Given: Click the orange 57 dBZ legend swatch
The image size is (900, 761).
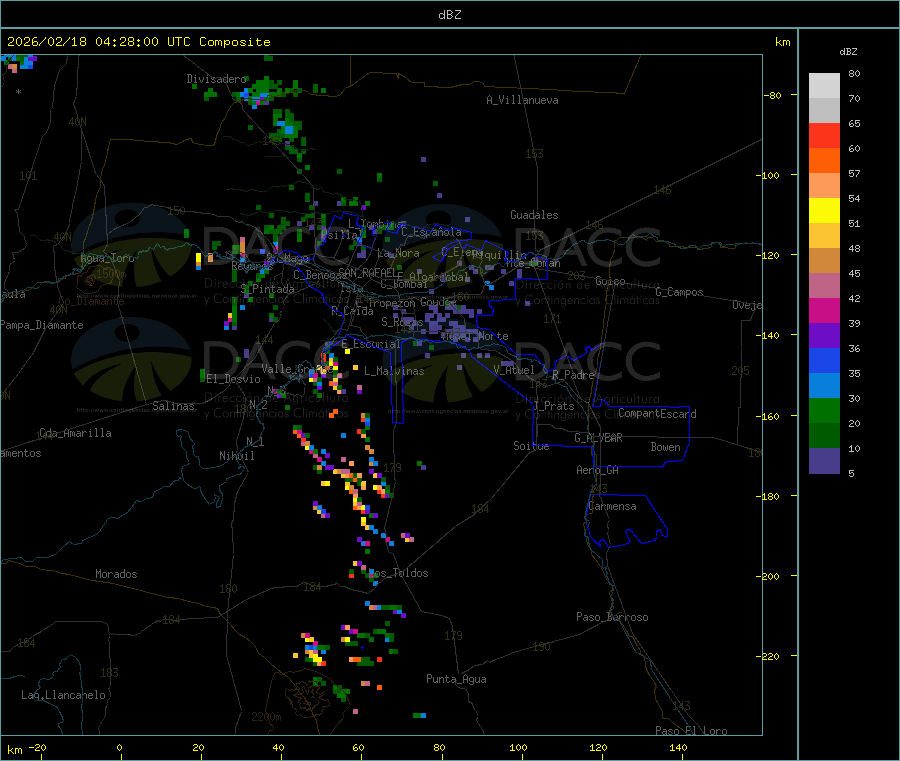Looking at the screenshot, I should [x=824, y=161].
